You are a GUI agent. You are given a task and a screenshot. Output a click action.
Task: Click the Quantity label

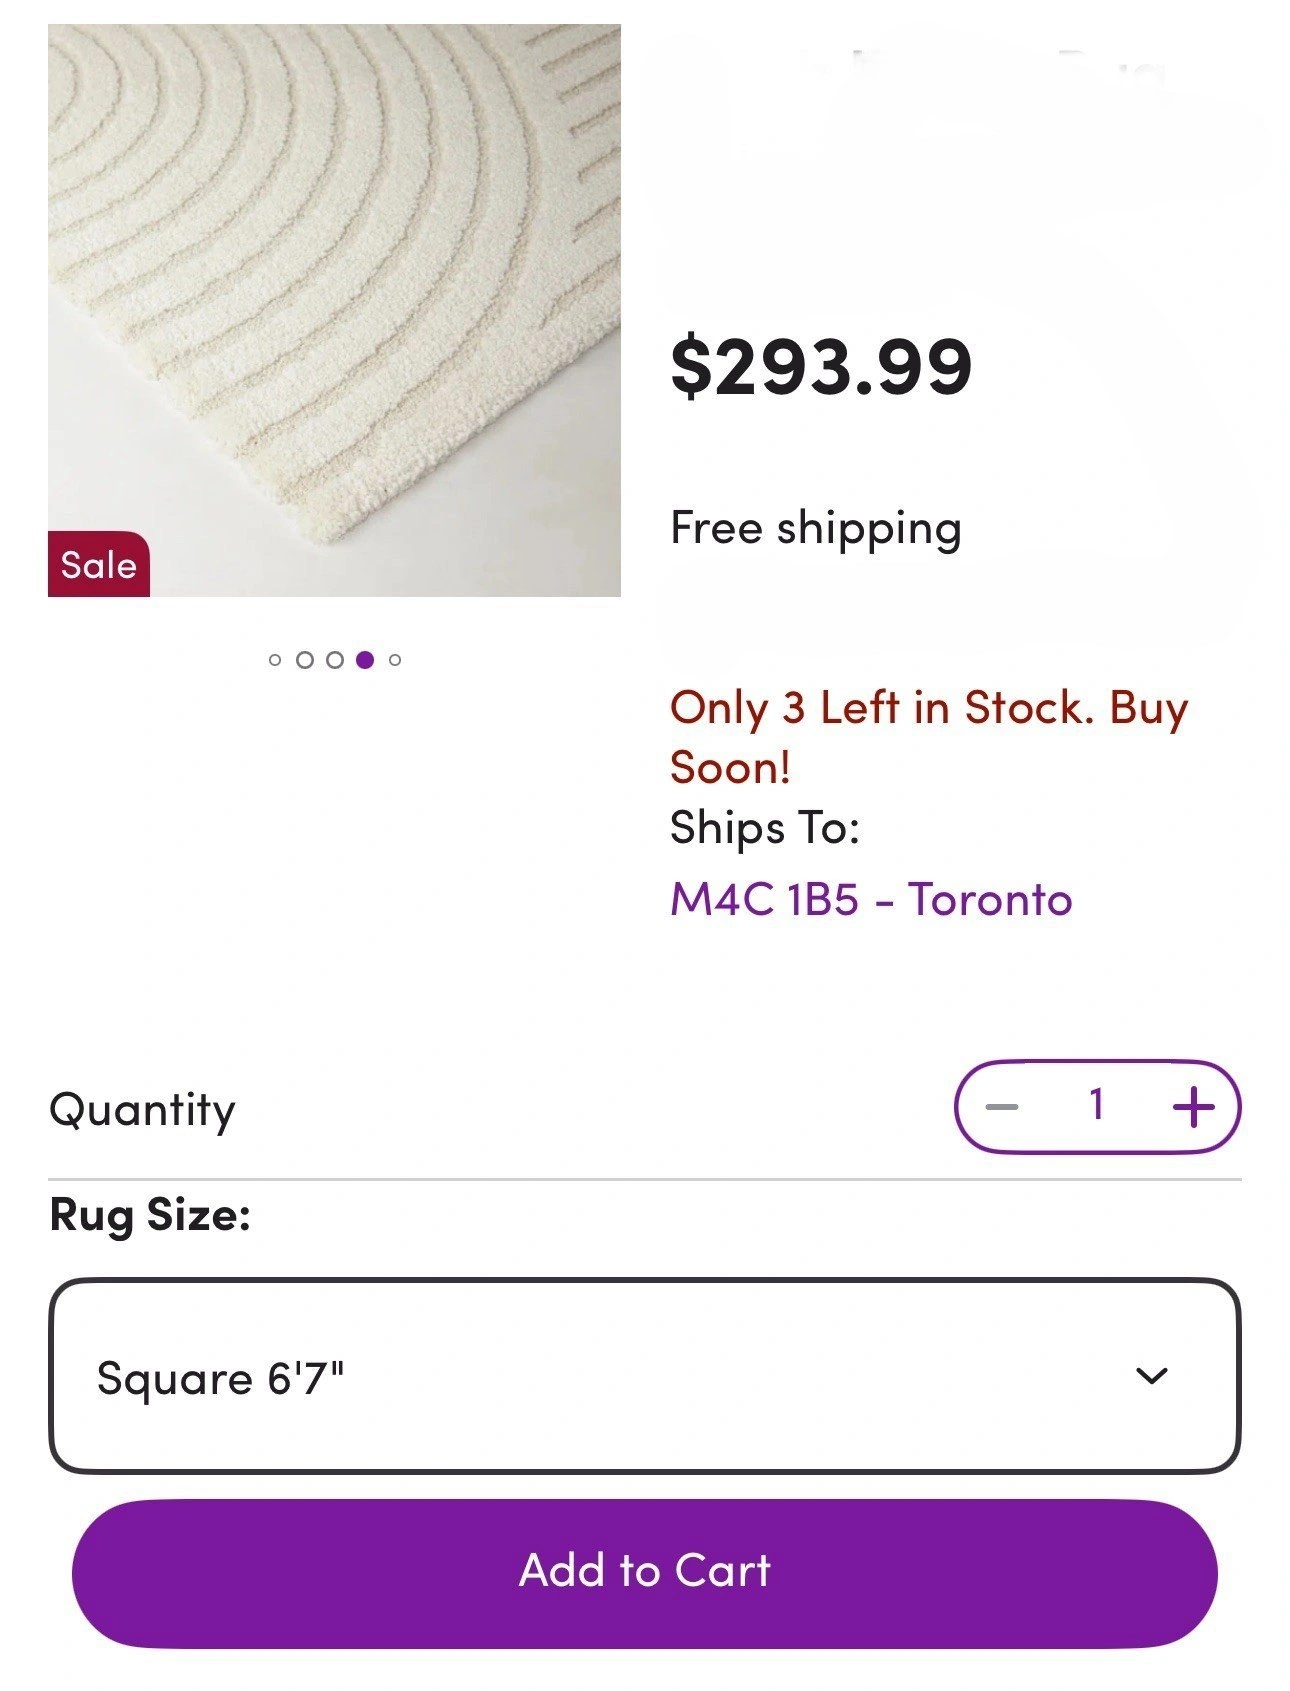(x=142, y=1110)
